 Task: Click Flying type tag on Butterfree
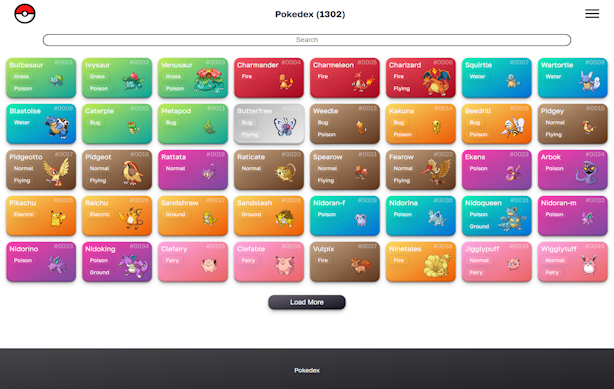click(249, 134)
